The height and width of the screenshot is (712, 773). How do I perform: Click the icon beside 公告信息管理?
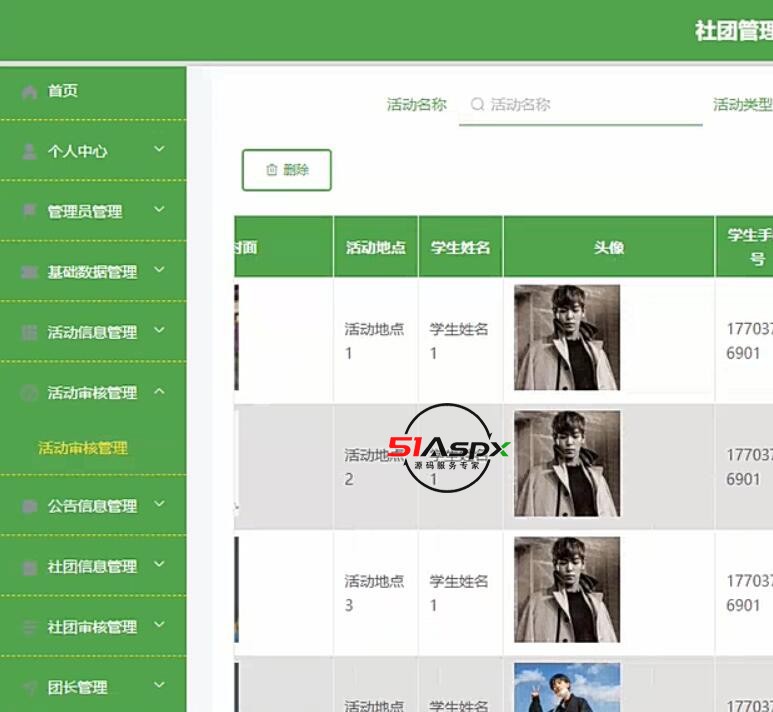coord(30,506)
